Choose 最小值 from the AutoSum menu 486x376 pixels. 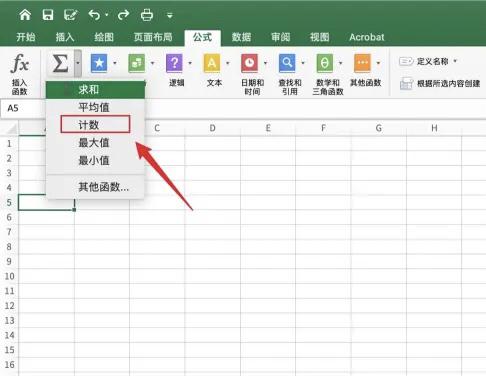pyautogui.click(x=95, y=161)
